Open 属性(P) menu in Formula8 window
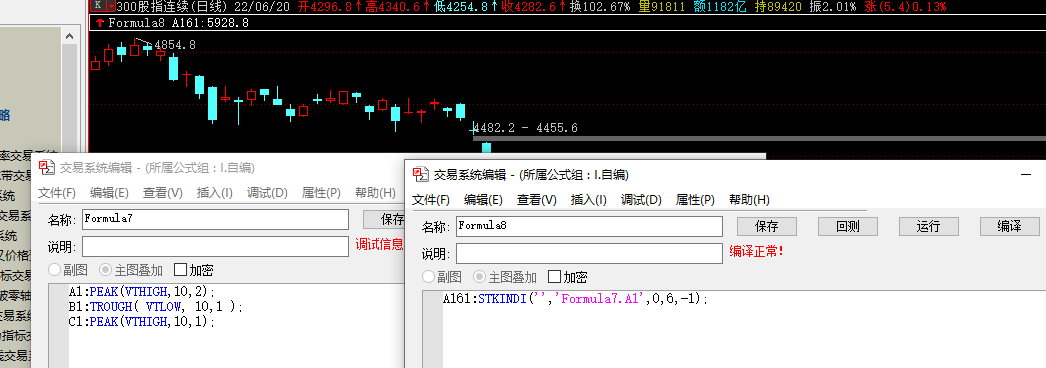Image resolution: width=1046 pixels, height=368 pixels. click(695, 200)
